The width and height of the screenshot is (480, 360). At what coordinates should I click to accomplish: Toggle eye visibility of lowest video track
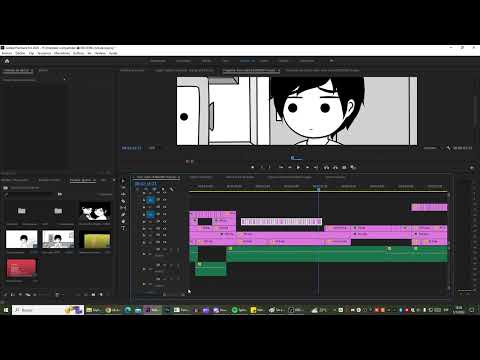pos(164,242)
